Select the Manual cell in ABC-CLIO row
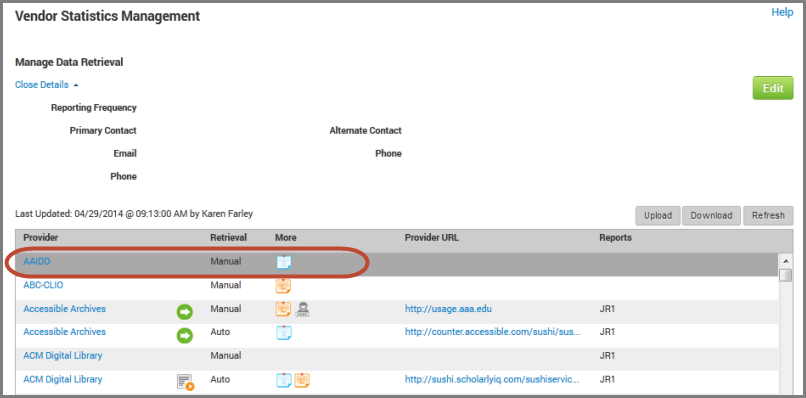This screenshot has height=398, width=806. tap(226, 284)
